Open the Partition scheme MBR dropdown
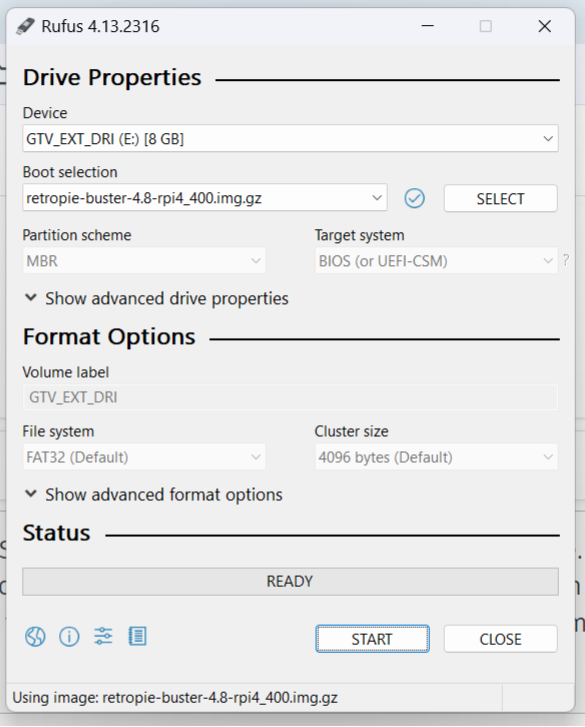This screenshot has height=727, width=585. [x=144, y=261]
